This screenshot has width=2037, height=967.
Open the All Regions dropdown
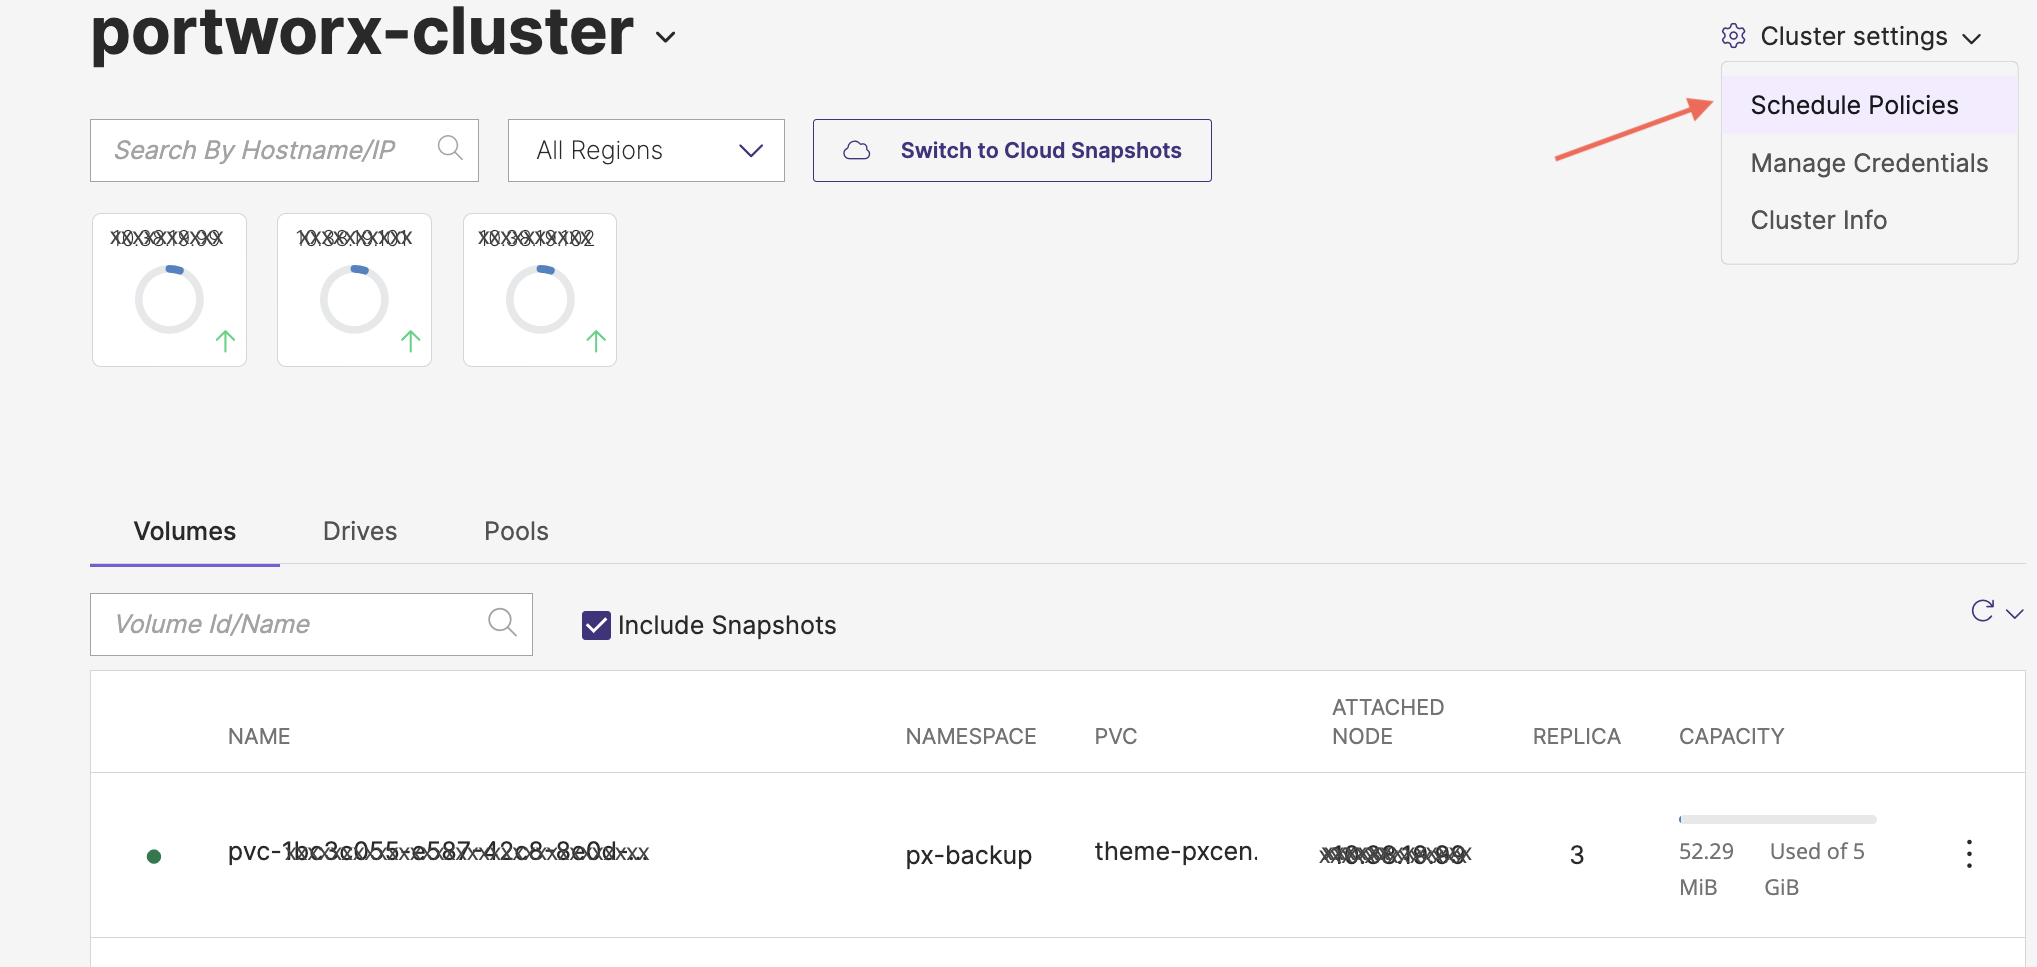[x=646, y=151]
